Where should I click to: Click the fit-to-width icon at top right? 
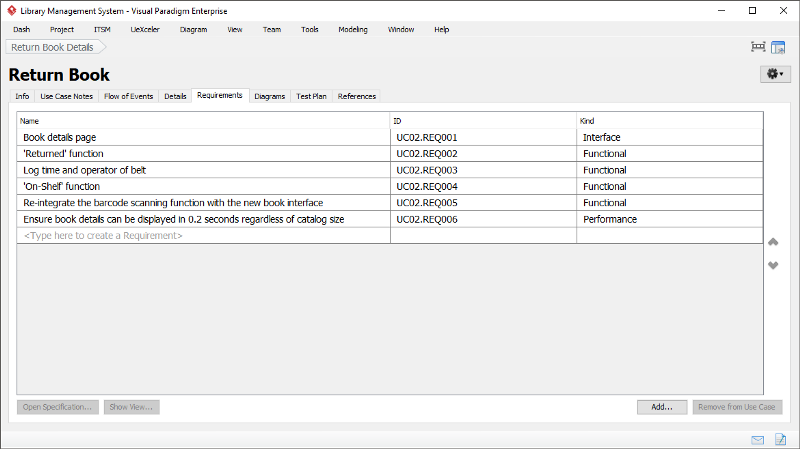(x=758, y=47)
